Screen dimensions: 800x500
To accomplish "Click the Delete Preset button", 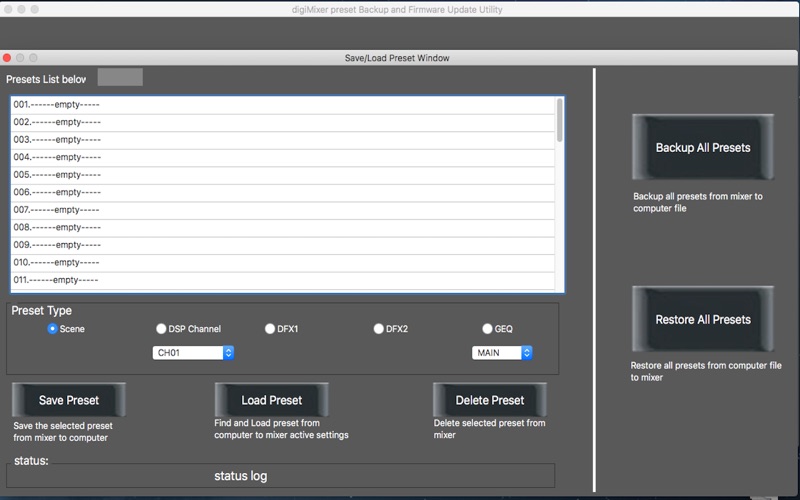I will click(490, 400).
